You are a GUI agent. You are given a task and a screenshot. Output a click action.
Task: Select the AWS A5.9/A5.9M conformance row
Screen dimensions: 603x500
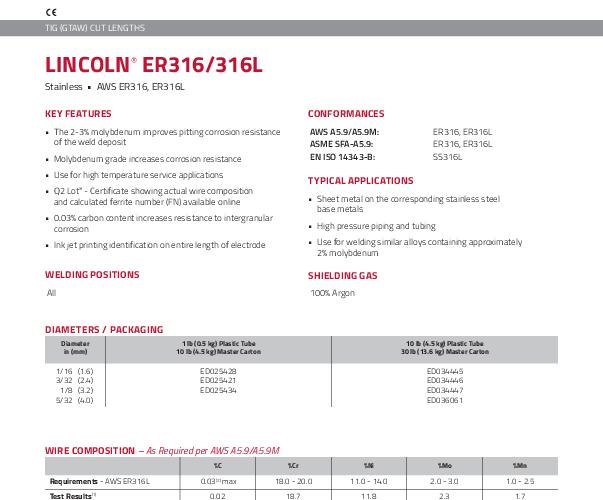click(x=344, y=132)
